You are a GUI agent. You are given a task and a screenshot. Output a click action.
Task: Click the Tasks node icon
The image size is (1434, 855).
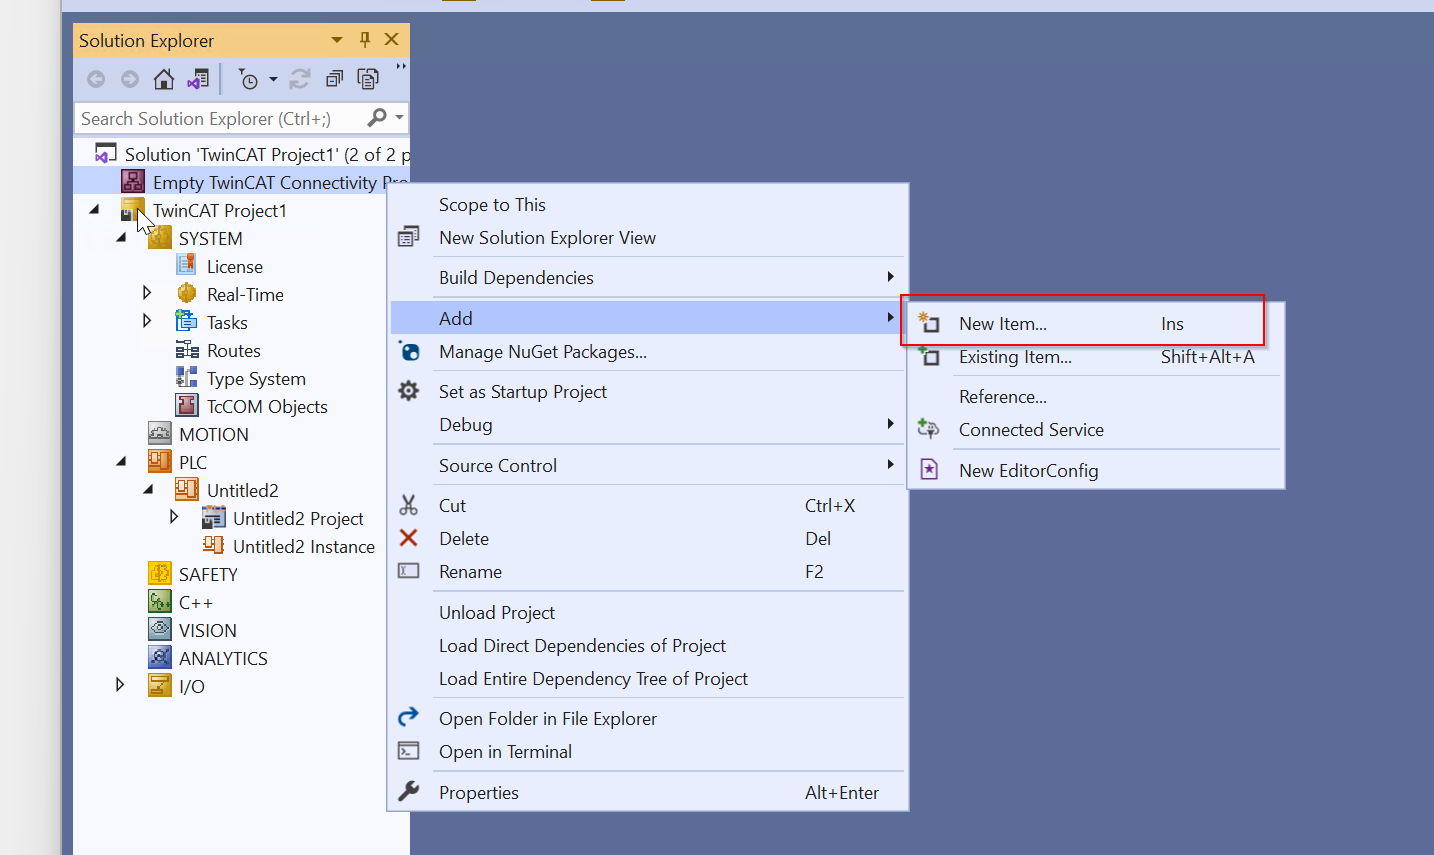click(186, 321)
